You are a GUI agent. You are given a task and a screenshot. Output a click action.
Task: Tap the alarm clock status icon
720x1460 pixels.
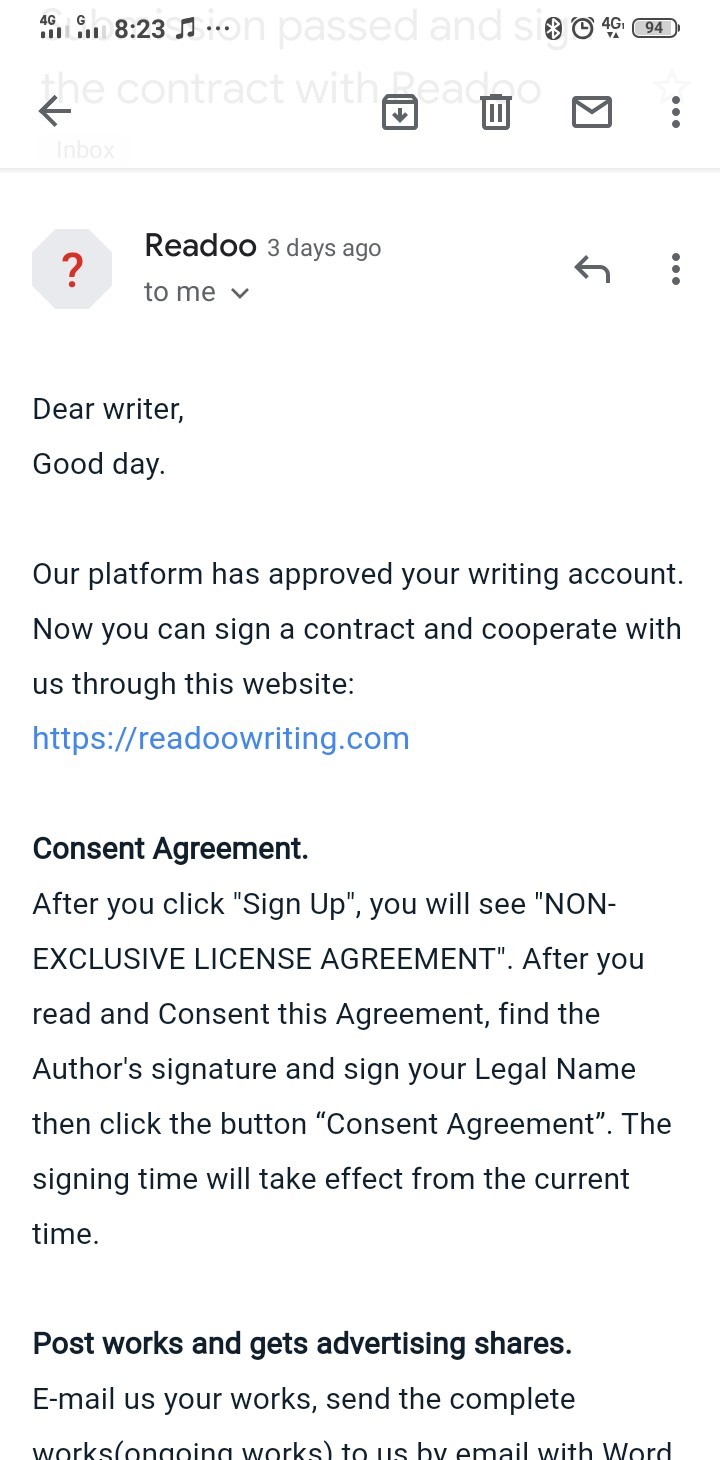click(x=582, y=28)
